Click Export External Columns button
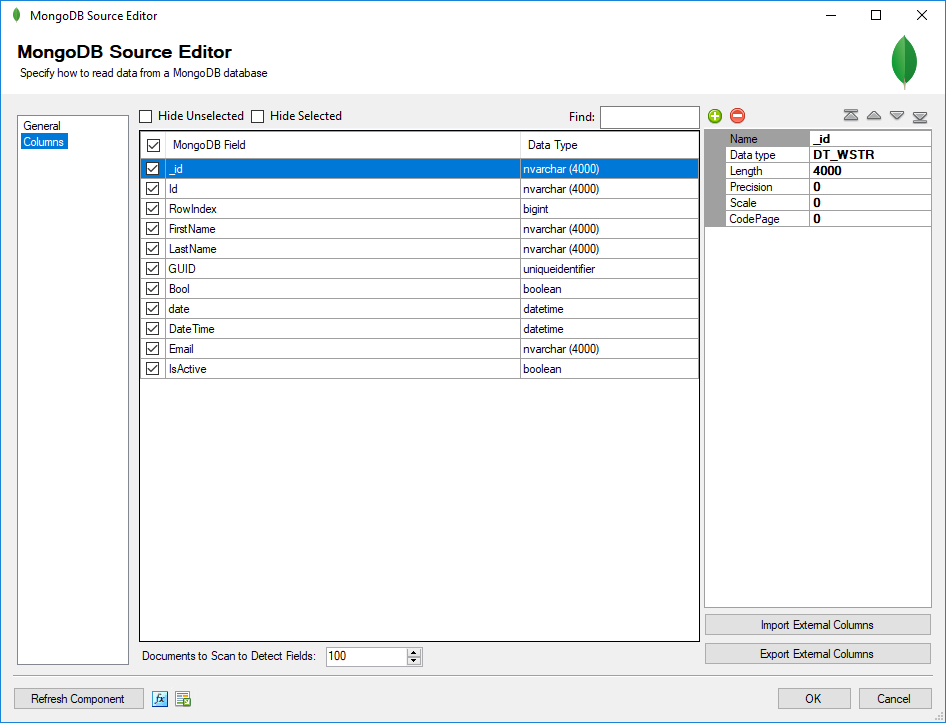This screenshot has height=723, width=946. (817, 654)
